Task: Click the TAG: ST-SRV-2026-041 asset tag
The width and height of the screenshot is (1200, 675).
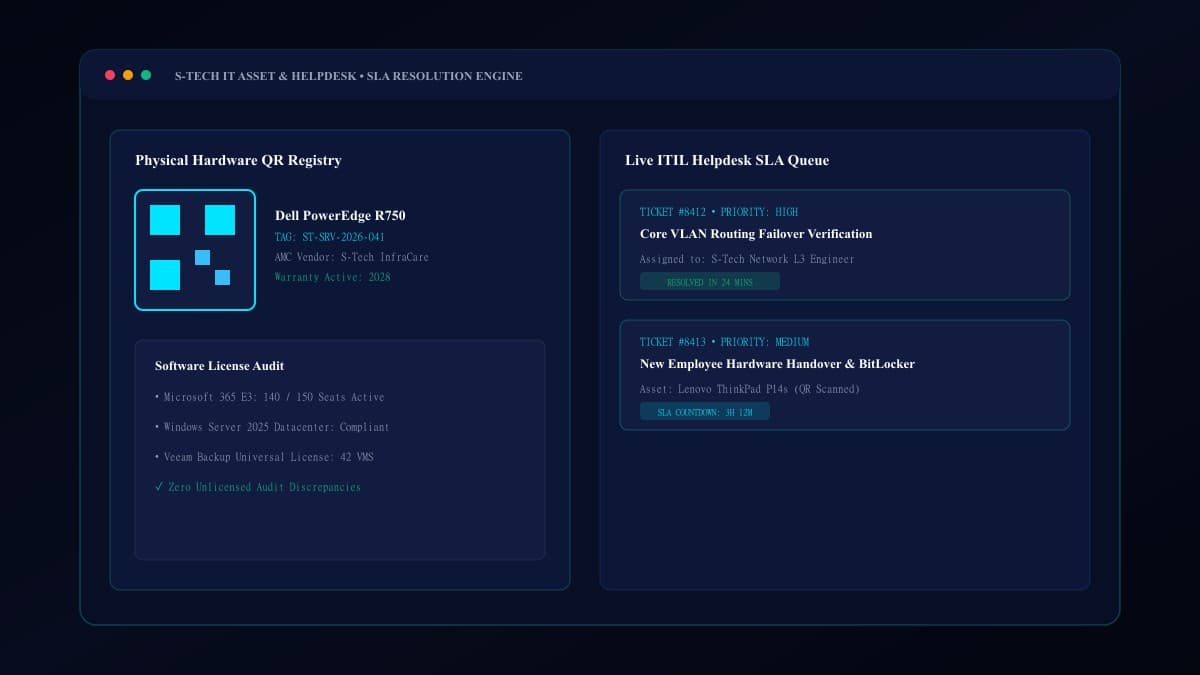Action: click(x=329, y=237)
